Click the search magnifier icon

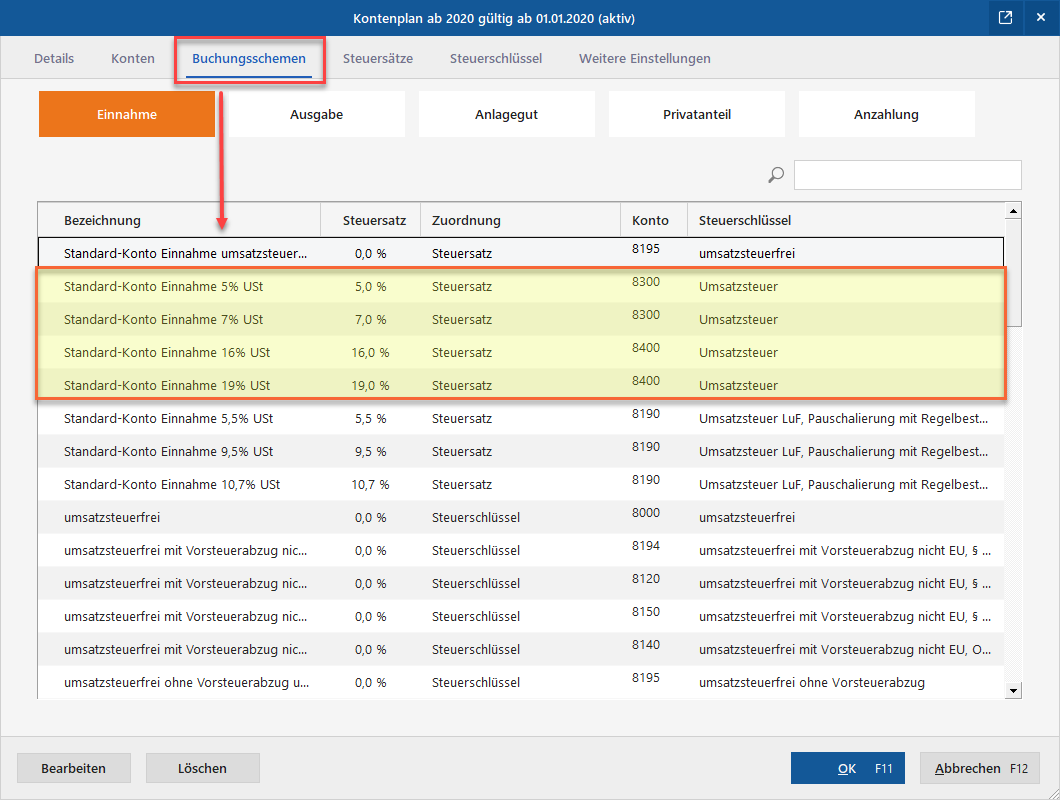click(776, 175)
